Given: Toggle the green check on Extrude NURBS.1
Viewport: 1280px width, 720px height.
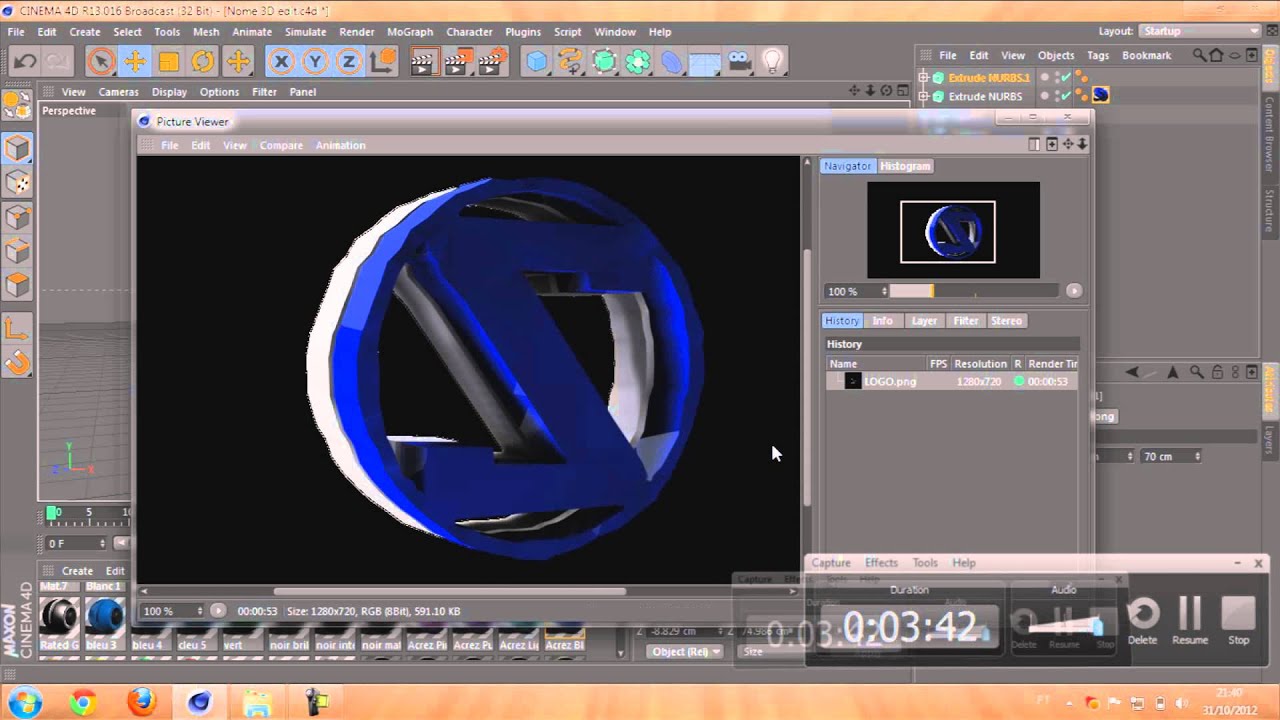Looking at the screenshot, I should [x=1065, y=77].
